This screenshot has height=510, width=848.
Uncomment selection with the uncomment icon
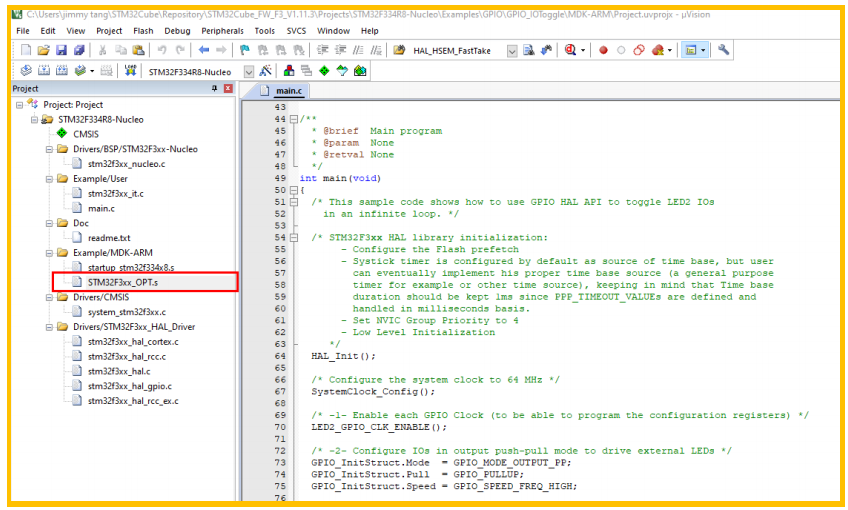point(376,50)
